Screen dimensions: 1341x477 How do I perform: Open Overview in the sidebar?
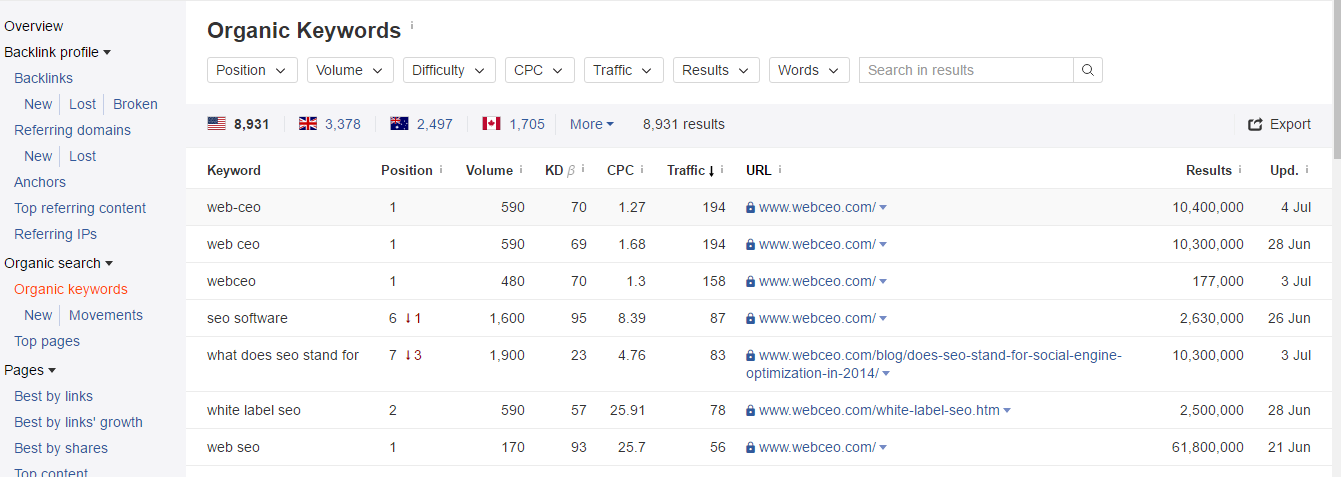(33, 26)
